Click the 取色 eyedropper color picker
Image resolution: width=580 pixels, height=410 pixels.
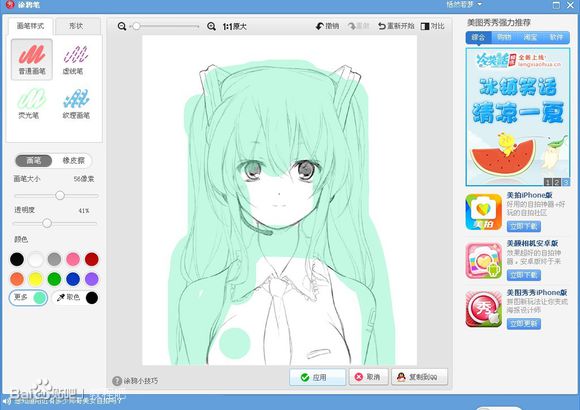[68, 297]
